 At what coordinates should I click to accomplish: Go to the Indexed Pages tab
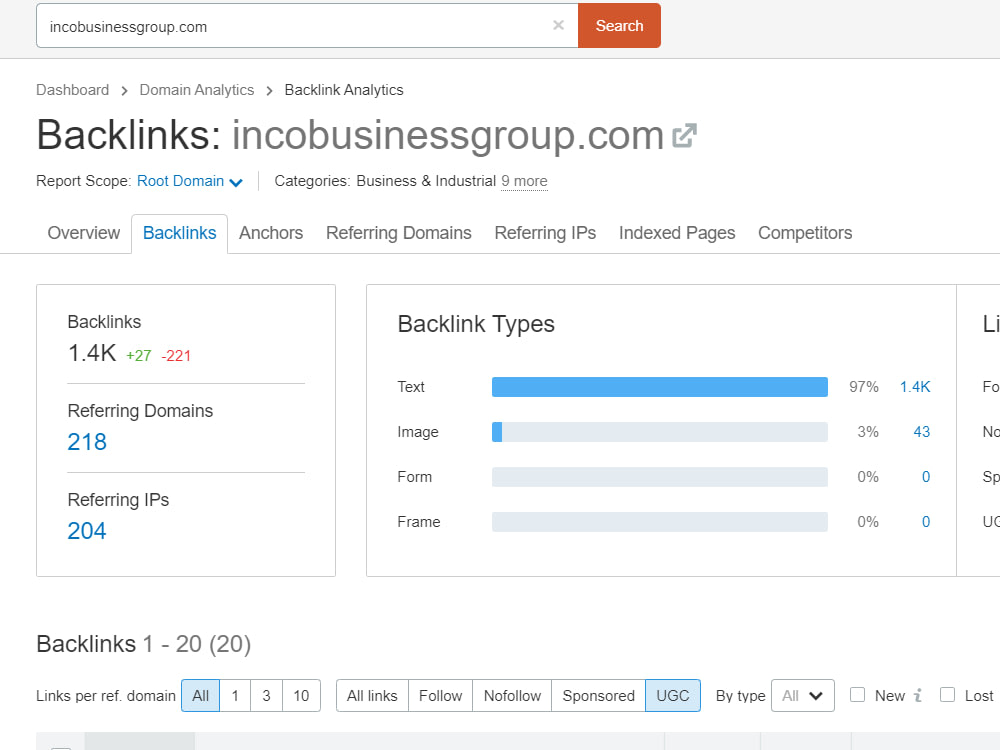[x=677, y=233]
